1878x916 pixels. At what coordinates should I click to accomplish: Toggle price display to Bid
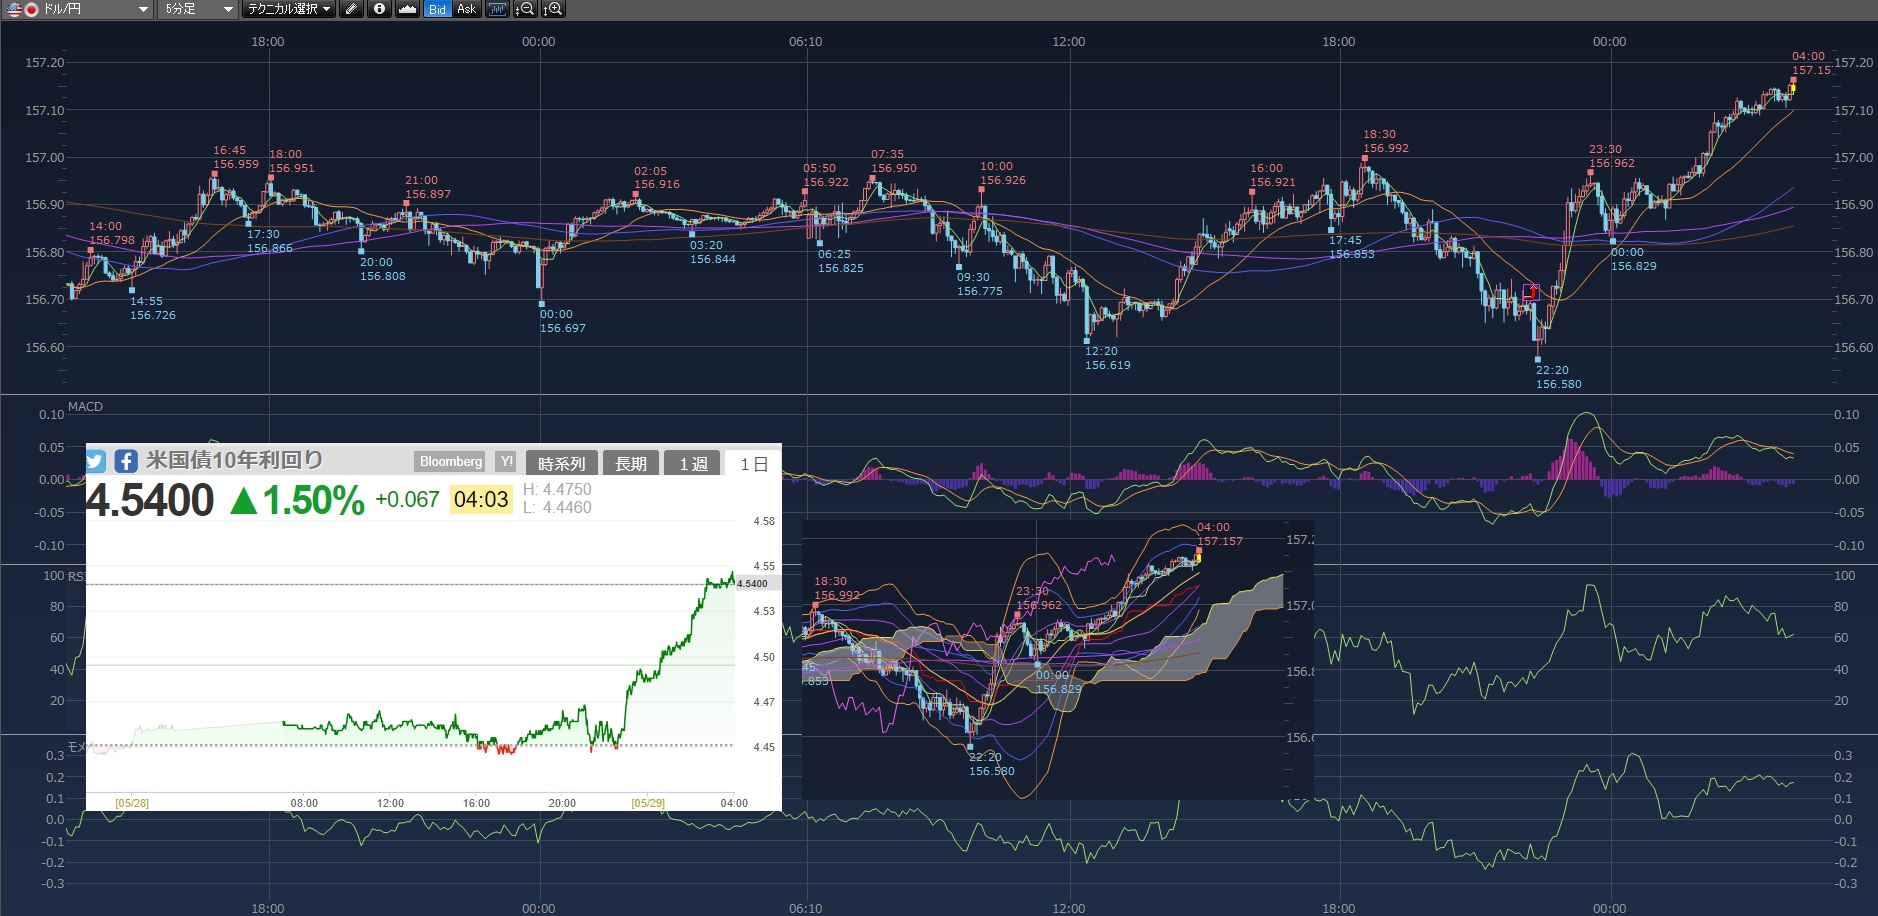(437, 9)
